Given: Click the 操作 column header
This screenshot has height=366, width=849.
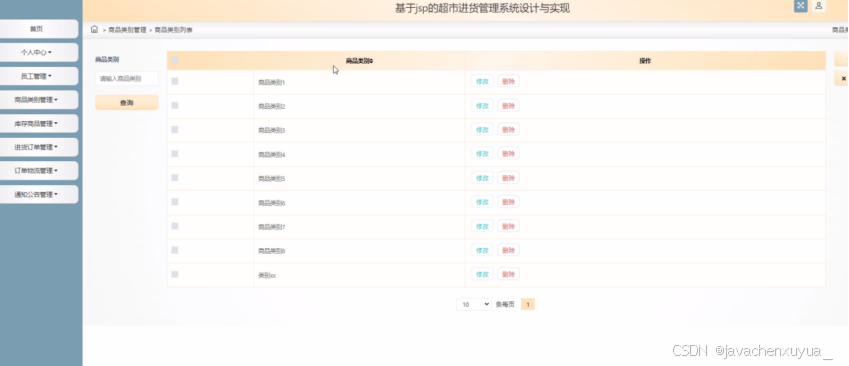Looking at the screenshot, I should tap(645, 61).
